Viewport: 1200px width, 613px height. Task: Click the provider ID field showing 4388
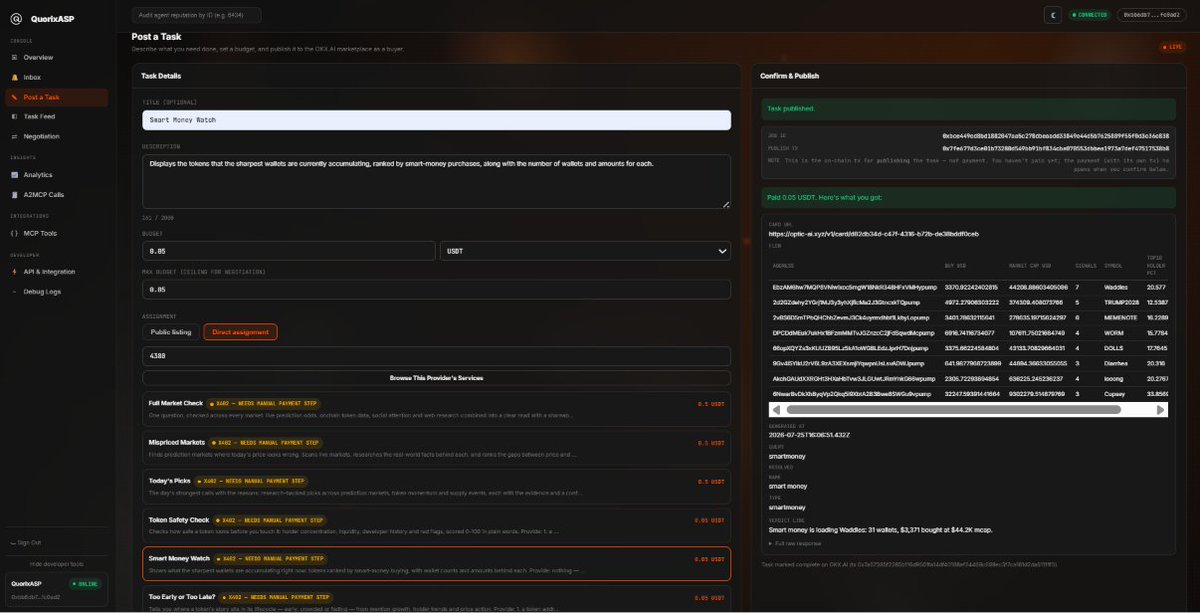[436, 355]
